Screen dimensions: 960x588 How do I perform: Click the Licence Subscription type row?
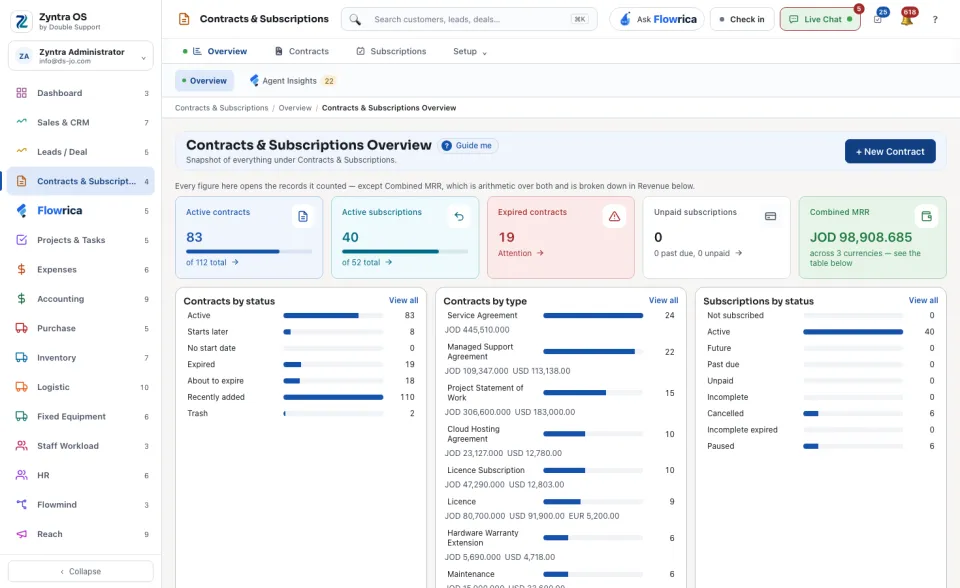click(x=560, y=470)
